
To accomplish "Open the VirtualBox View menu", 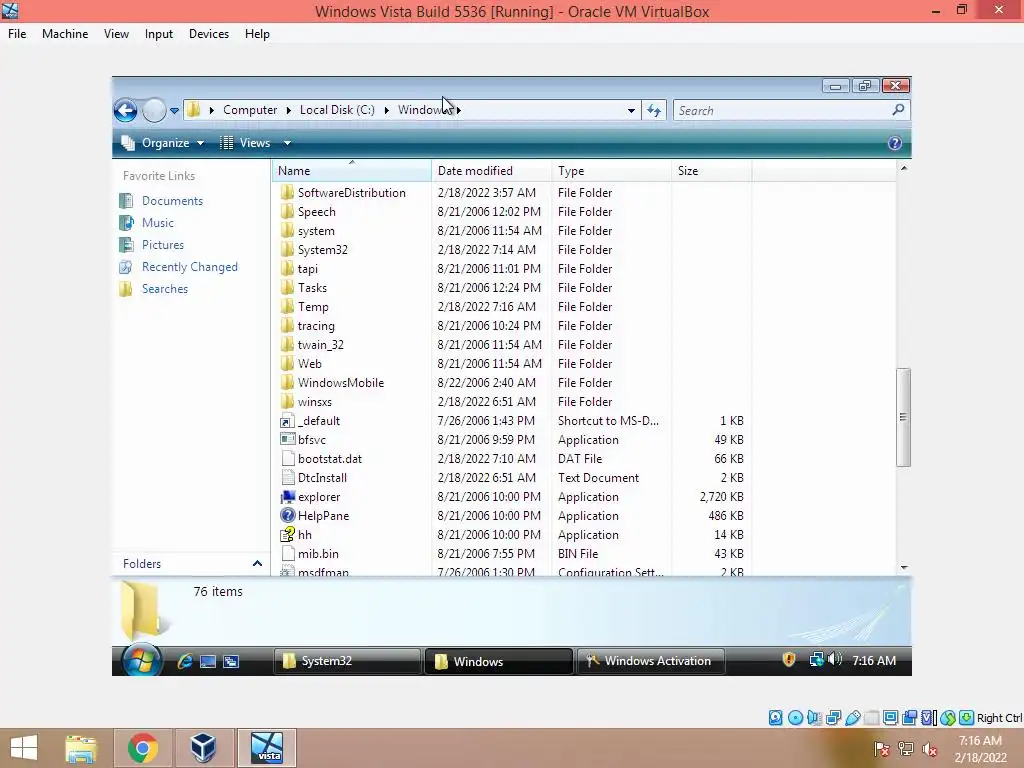I will (116, 34).
